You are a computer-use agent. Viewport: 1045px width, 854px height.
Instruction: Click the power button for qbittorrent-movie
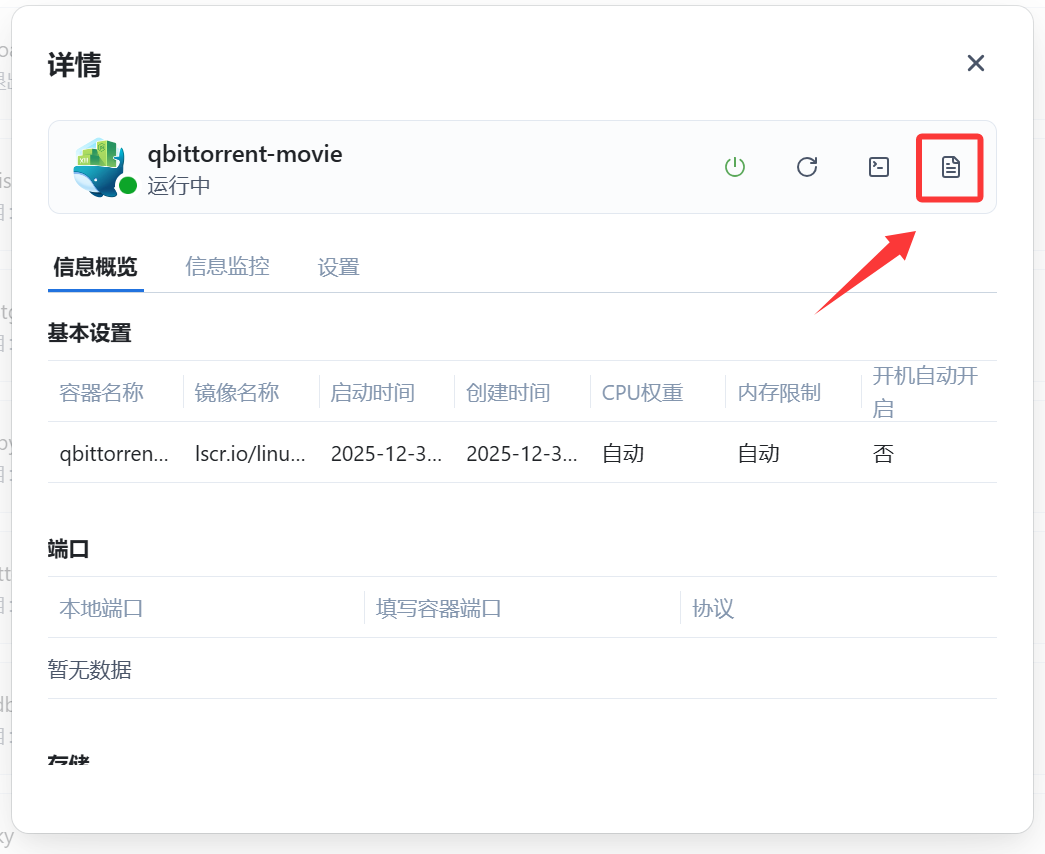point(735,167)
